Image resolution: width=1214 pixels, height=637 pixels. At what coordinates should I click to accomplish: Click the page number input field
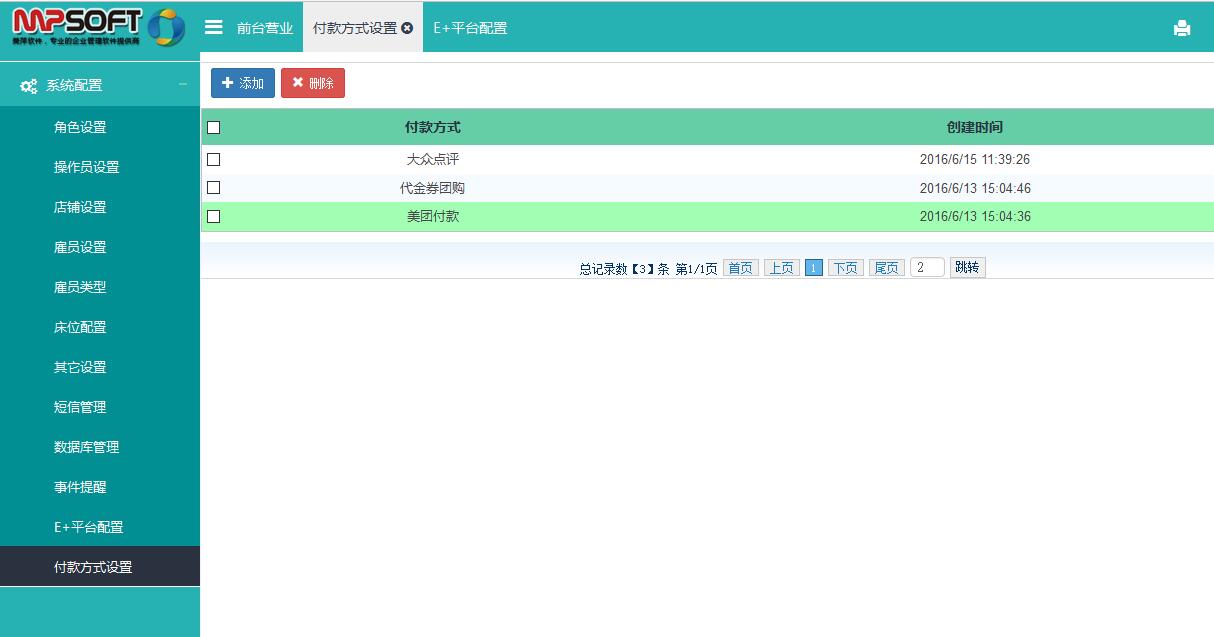(x=926, y=267)
